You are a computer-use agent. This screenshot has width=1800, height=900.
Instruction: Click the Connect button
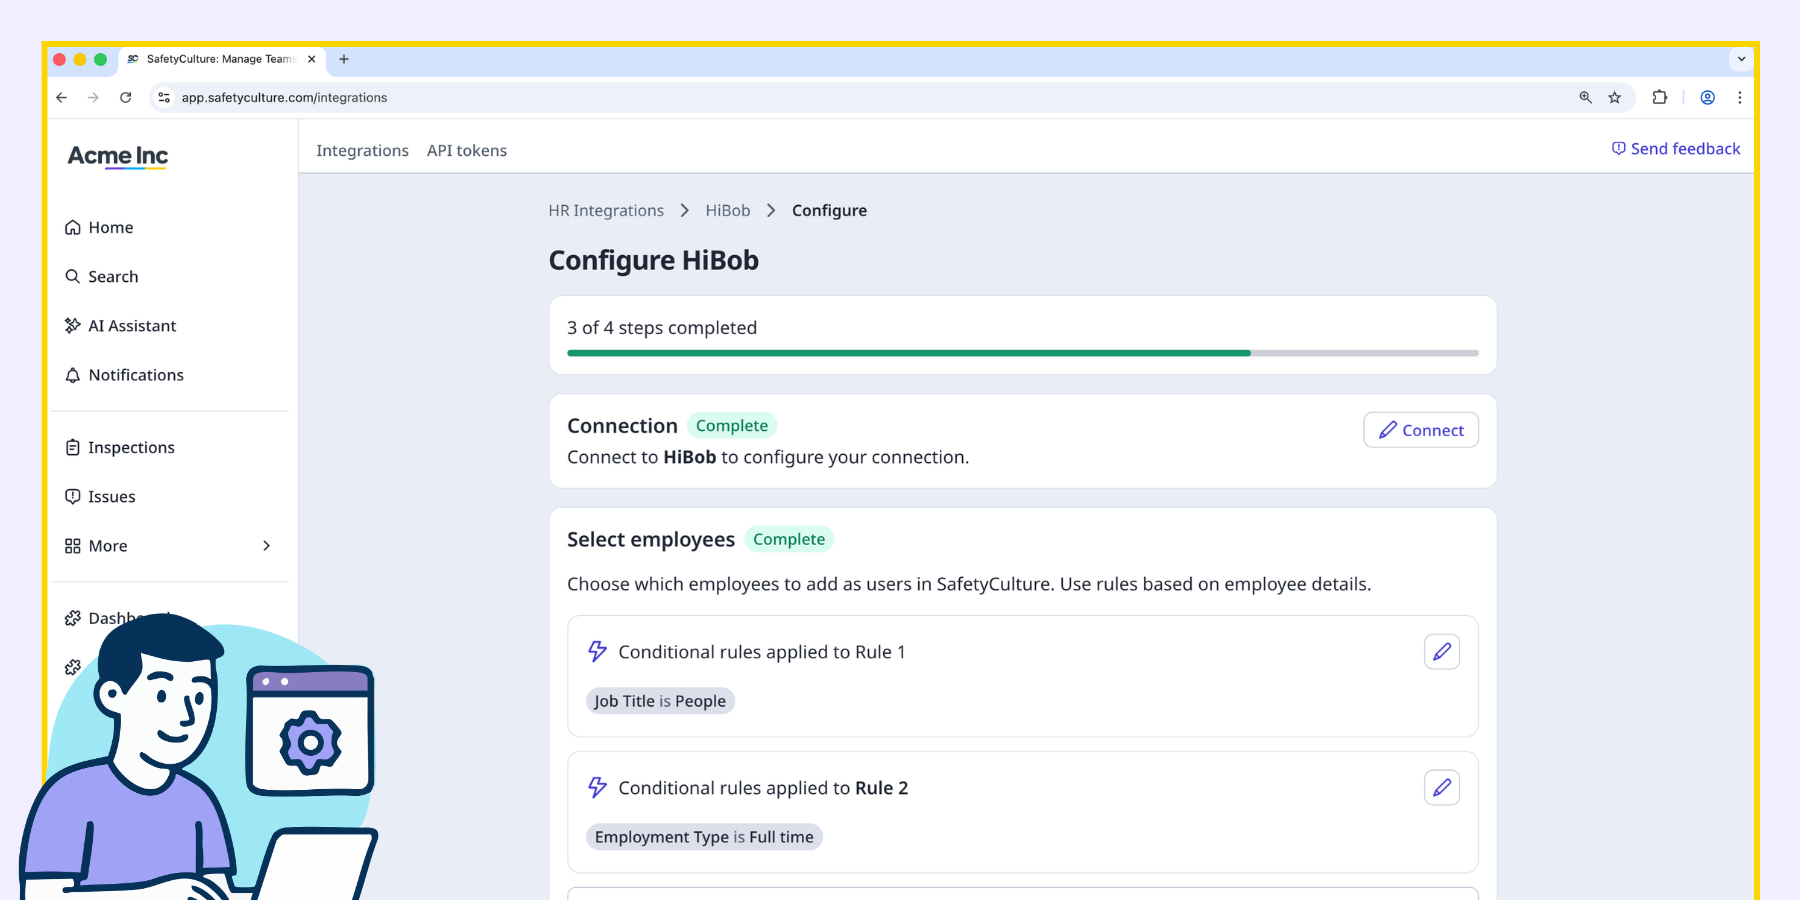click(1420, 430)
